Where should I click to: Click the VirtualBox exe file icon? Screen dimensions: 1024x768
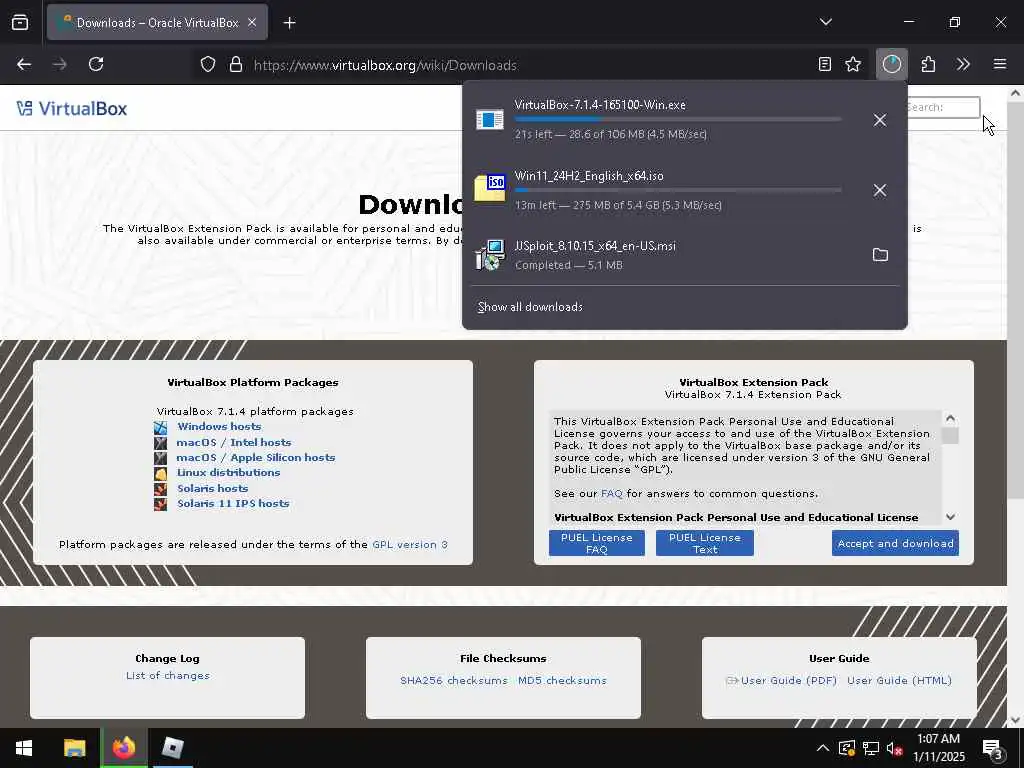tap(490, 120)
